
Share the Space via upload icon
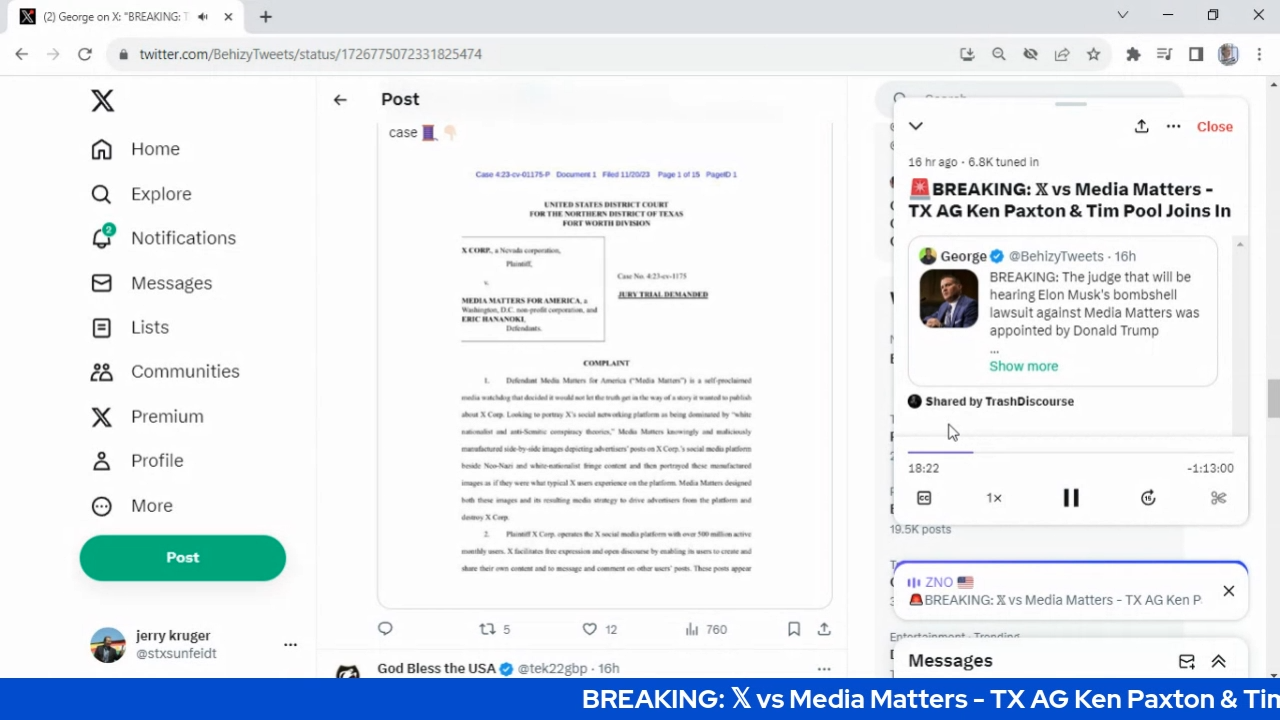click(1141, 126)
